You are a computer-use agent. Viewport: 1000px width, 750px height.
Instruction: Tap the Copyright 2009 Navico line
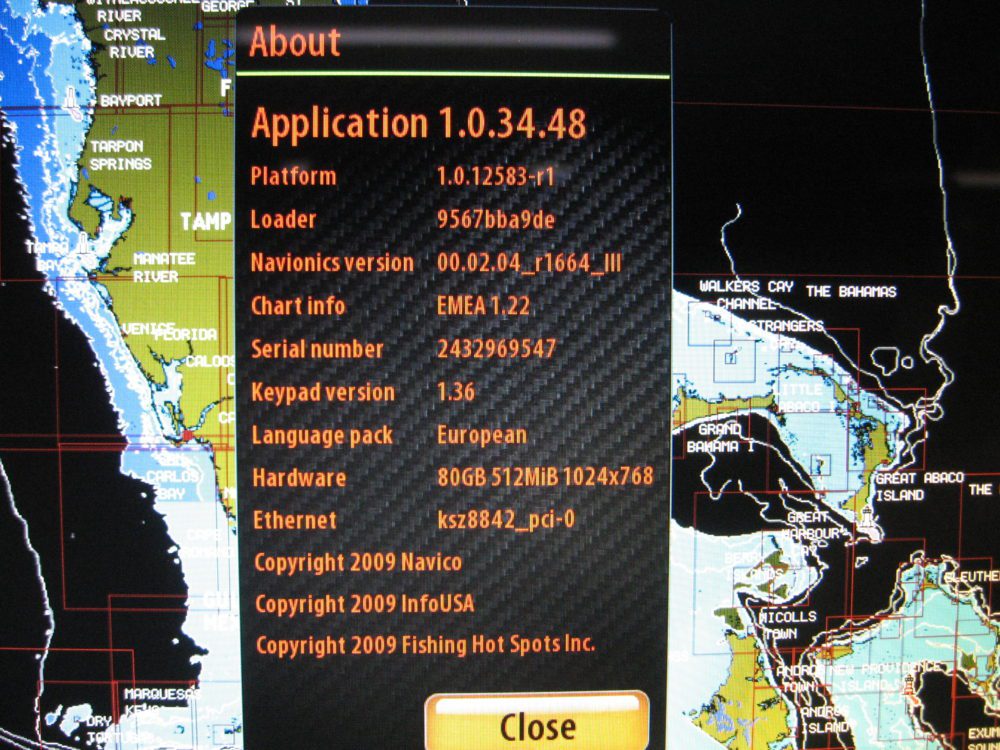358,562
